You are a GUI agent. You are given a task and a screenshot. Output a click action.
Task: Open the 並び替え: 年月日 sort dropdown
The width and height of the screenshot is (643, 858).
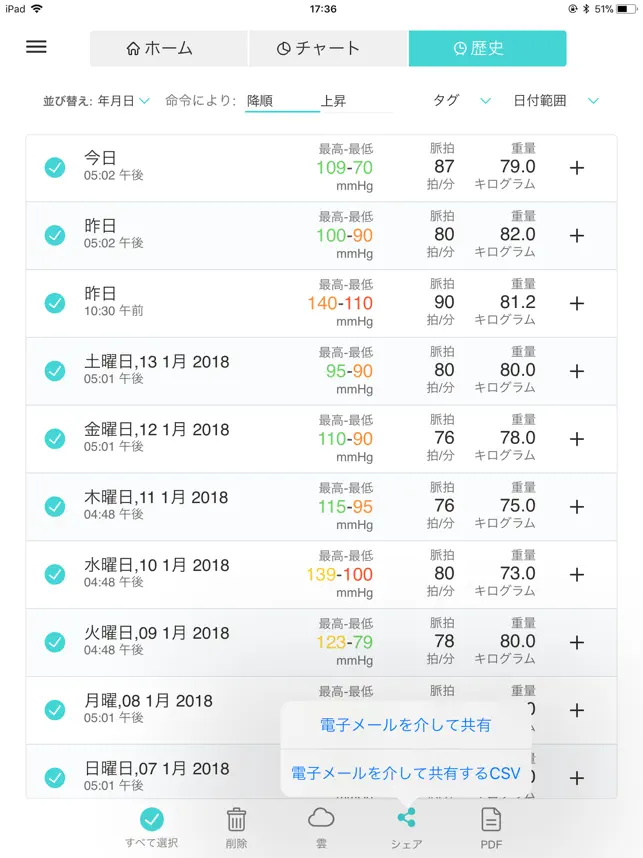[x=96, y=101]
